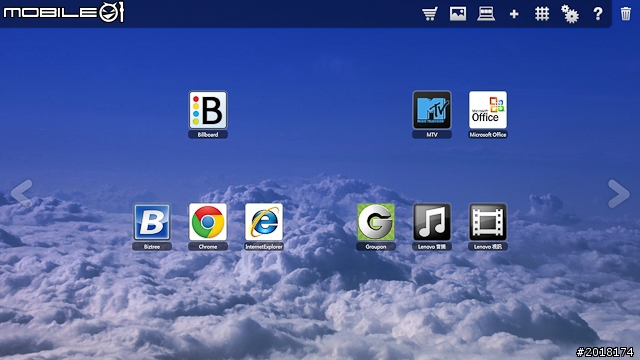Click the "InternetExplorer" label

point(264,247)
